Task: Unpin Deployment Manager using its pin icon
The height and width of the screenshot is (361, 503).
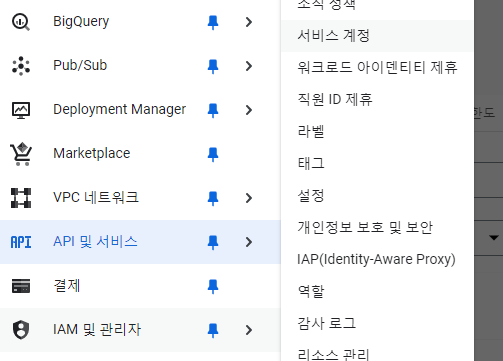Action: tap(213, 110)
